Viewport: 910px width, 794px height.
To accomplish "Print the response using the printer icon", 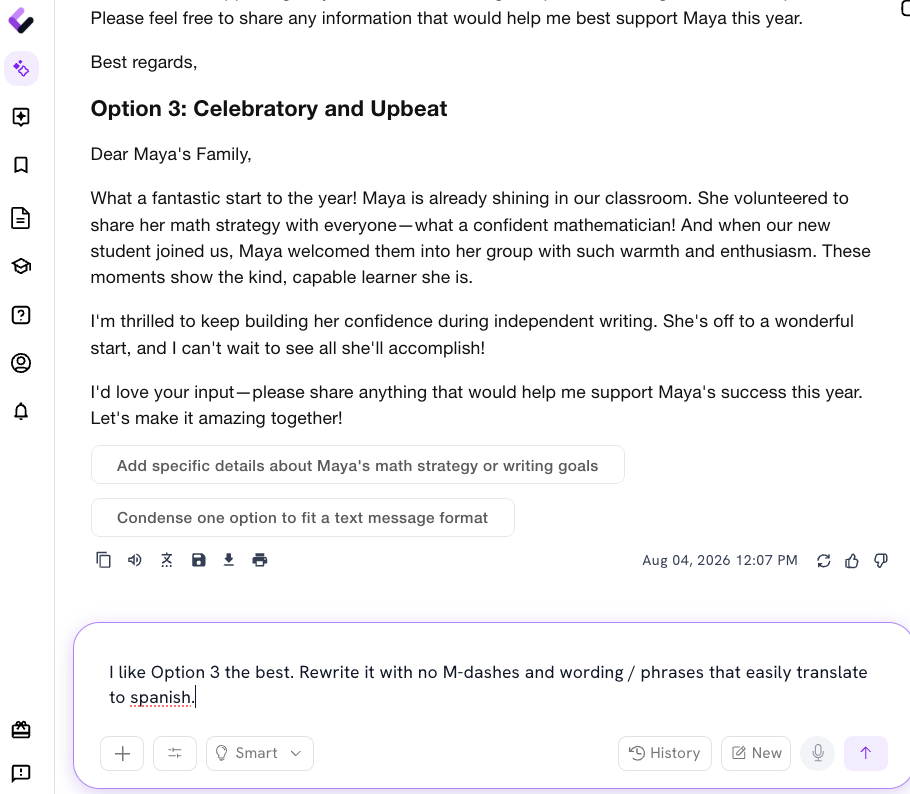I will 260,560.
